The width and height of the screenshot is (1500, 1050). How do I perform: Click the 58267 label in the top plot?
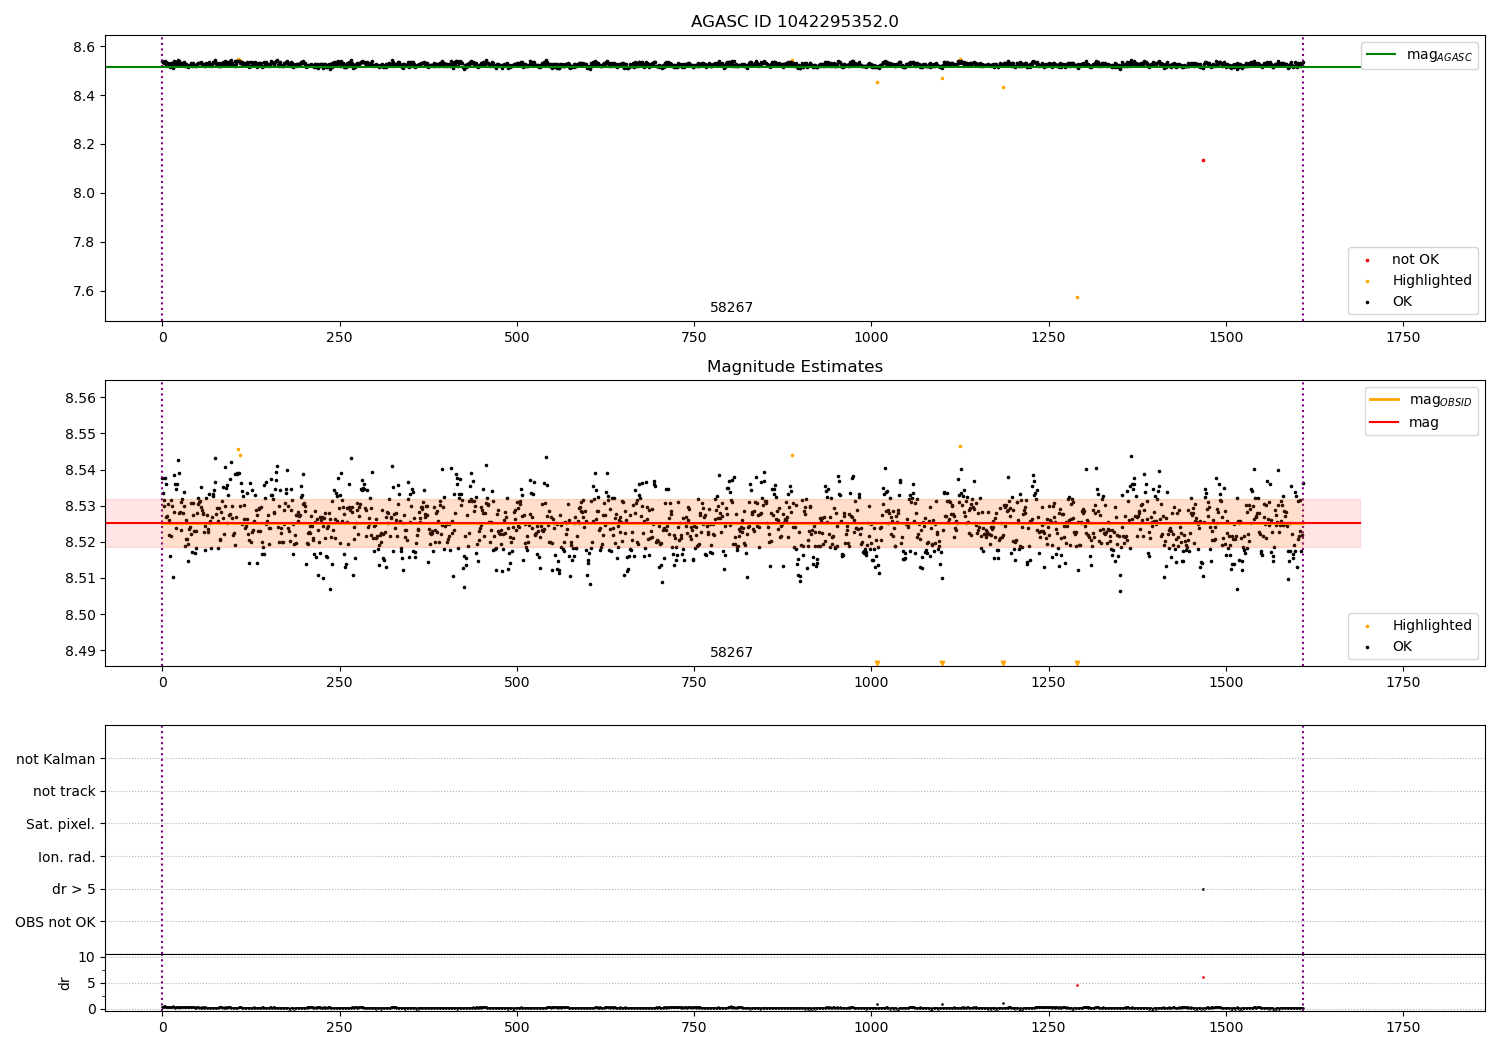731,308
